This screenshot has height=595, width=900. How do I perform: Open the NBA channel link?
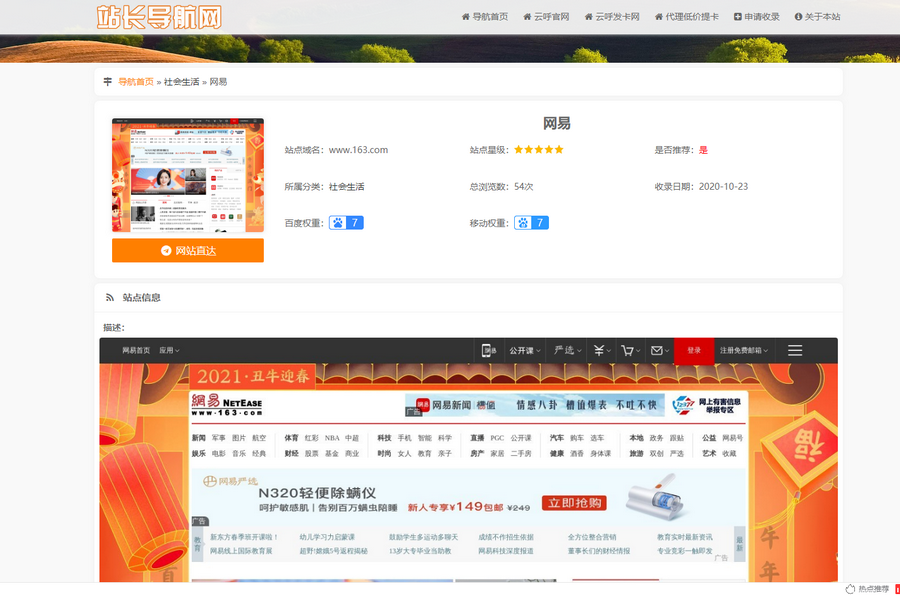point(332,438)
